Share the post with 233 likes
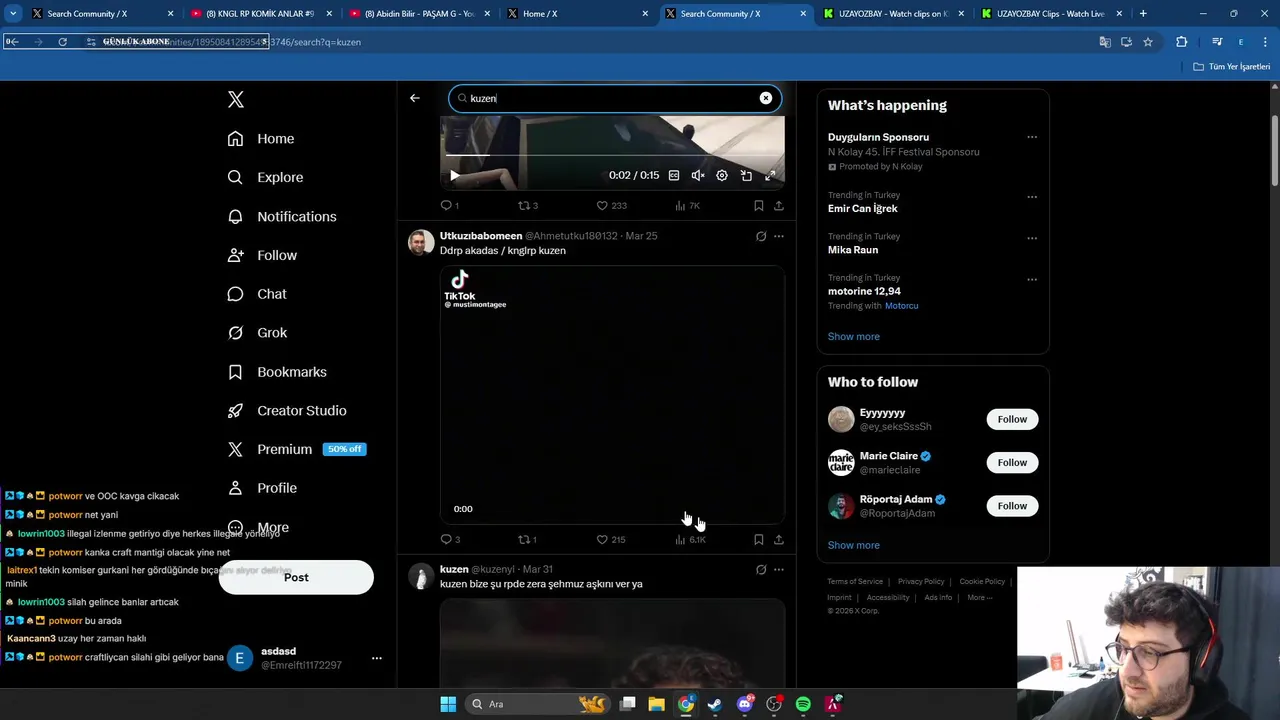This screenshot has height=720, width=1280. click(779, 205)
